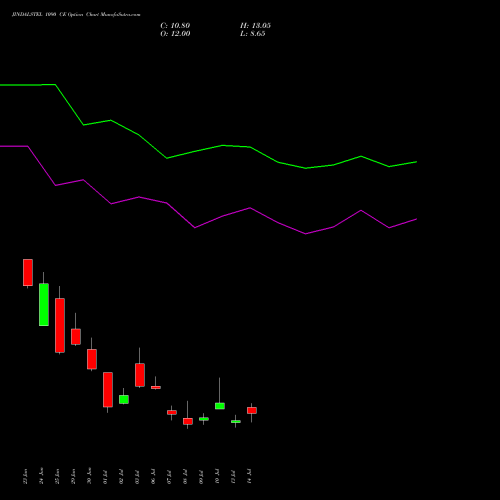
Task: Select the red candle for 01 Jul
Action: (108, 389)
